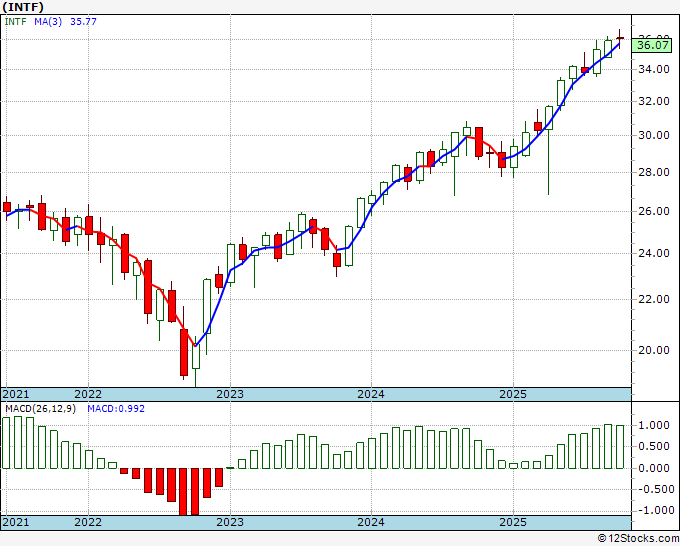
Task: Click the 30.00 price axis label
Action: (x=653, y=135)
